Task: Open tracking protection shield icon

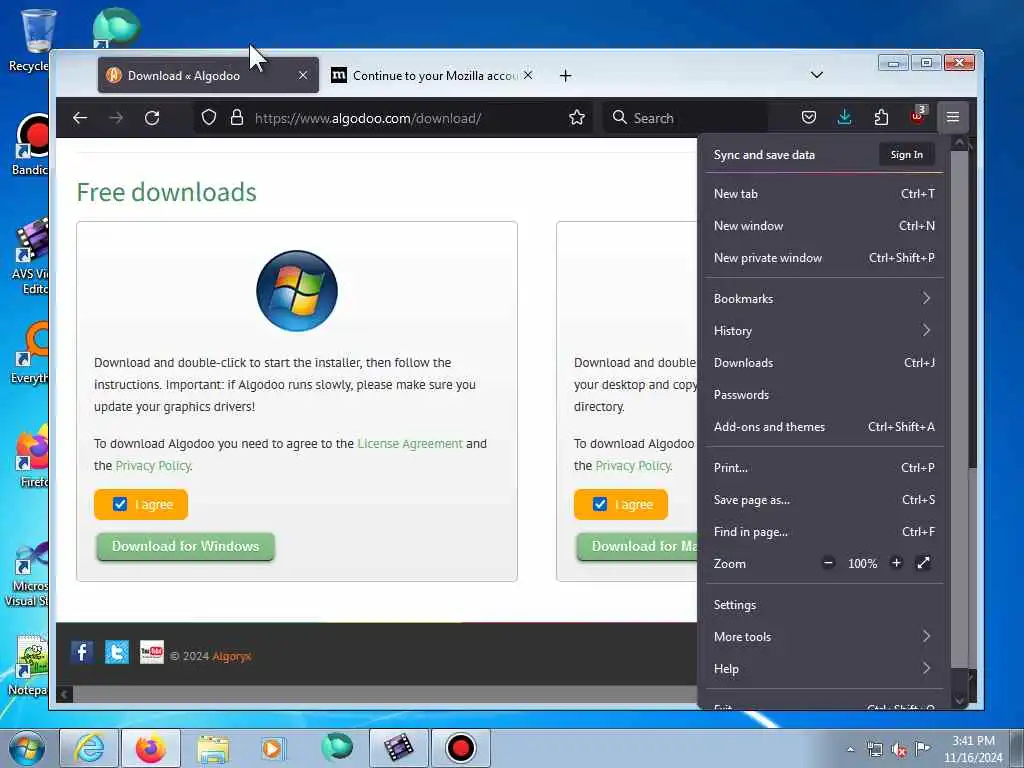Action: click(x=208, y=118)
